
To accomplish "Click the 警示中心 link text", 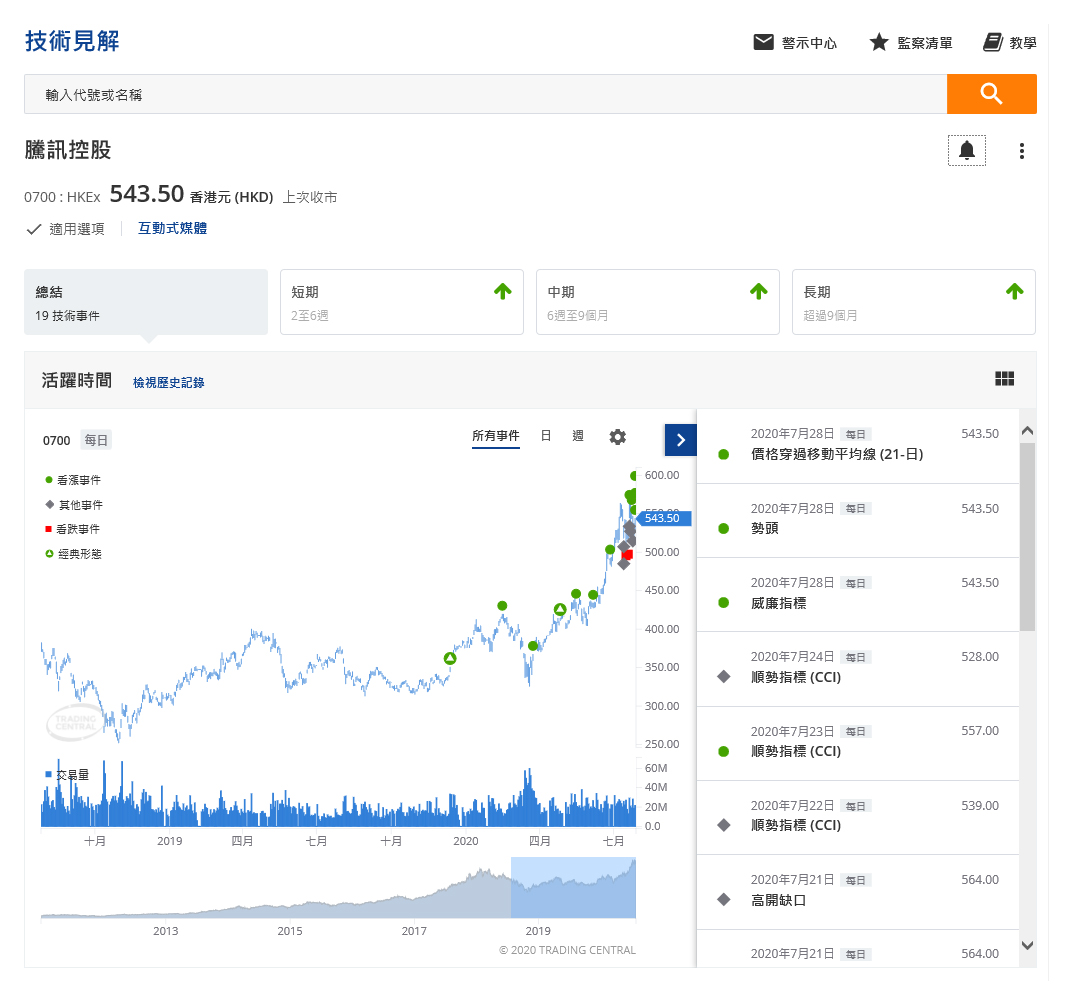I will (x=809, y=43).
